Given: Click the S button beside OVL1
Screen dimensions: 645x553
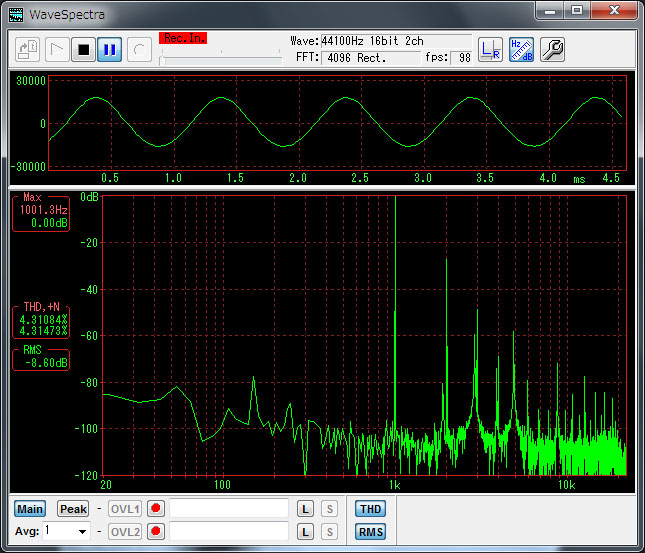Looking at the screenshot, I should [x=329, y=509].
